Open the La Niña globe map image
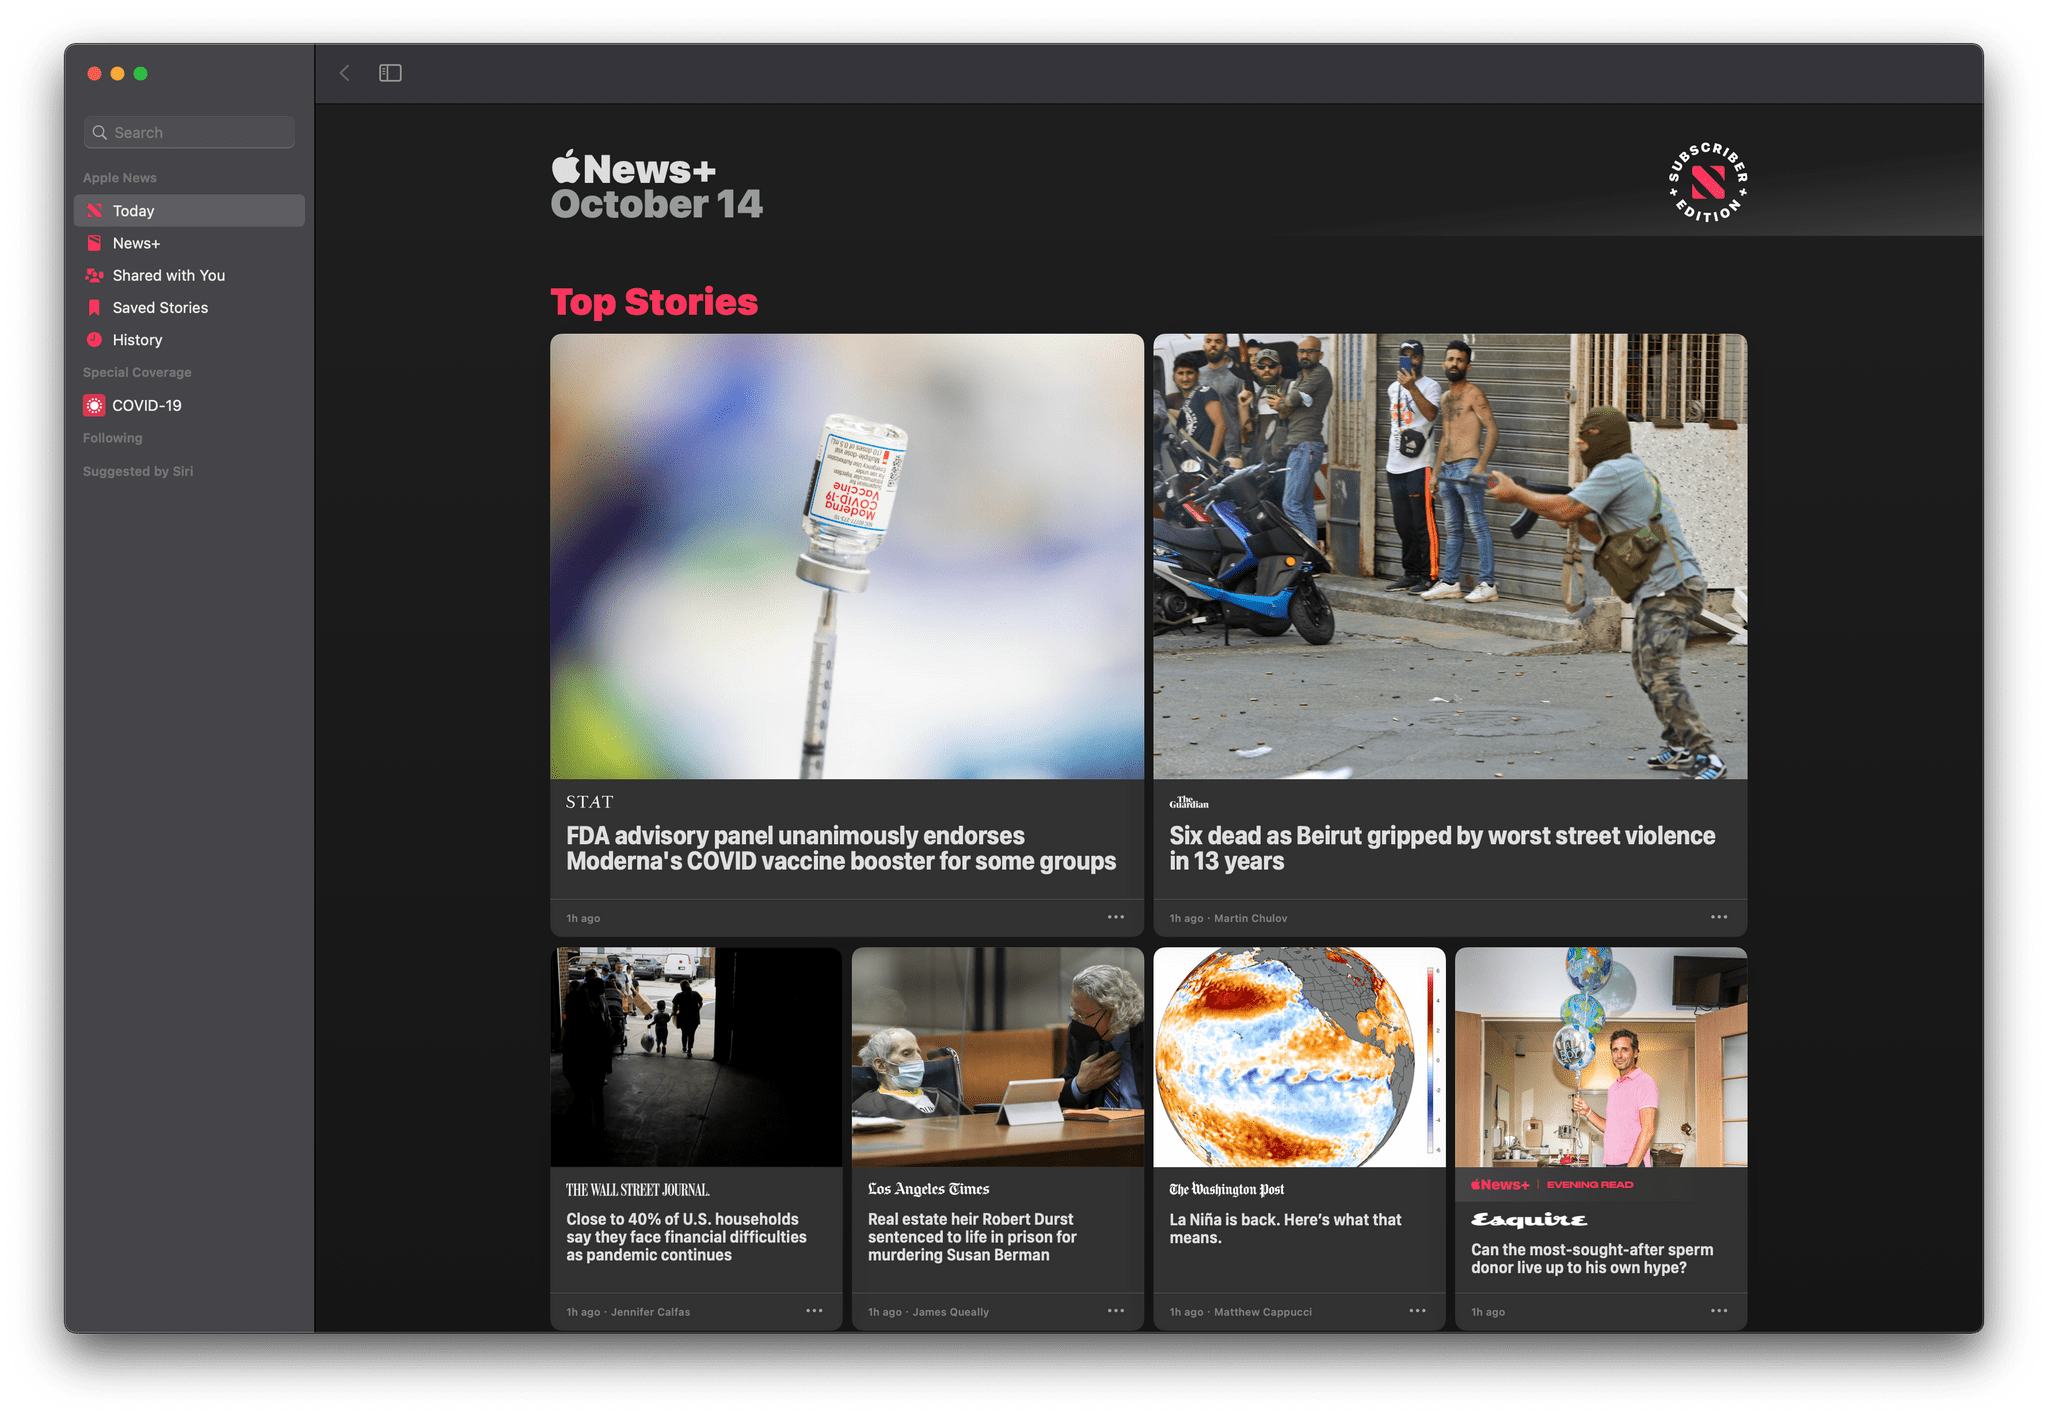Screen dimensions: 2048x1418 coord(1299,1057)
